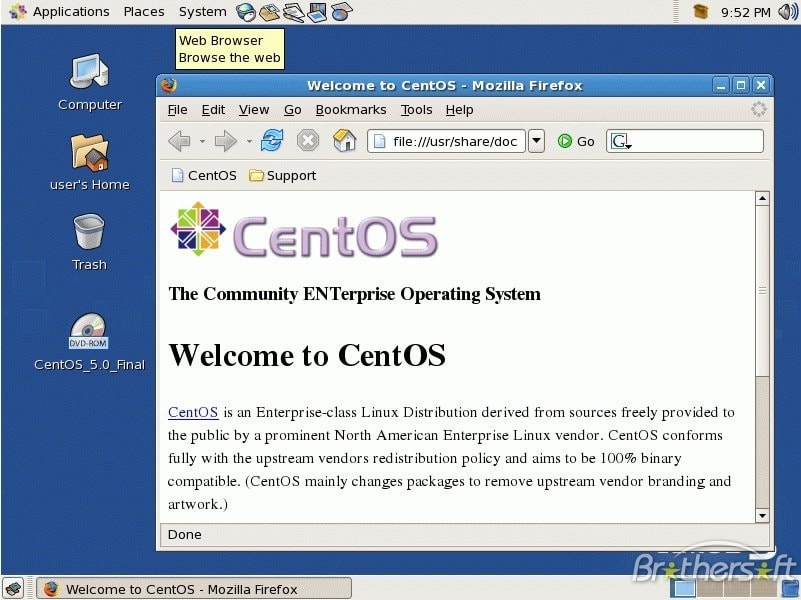Click the Forward arrow button
The image size is (801, 600).
[x=226, y=141]
